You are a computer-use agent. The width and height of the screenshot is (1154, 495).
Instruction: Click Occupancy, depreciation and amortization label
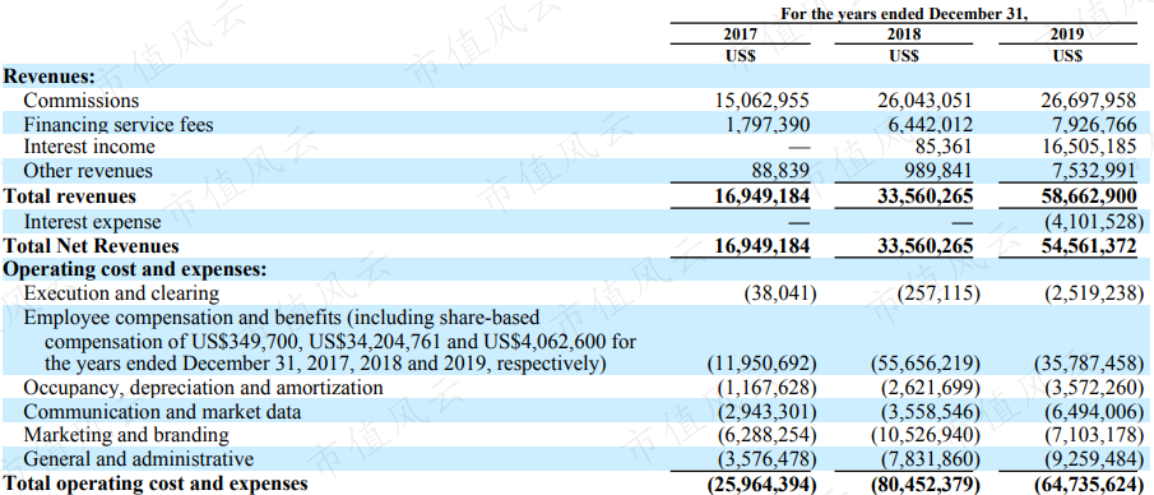coord(203,388)
